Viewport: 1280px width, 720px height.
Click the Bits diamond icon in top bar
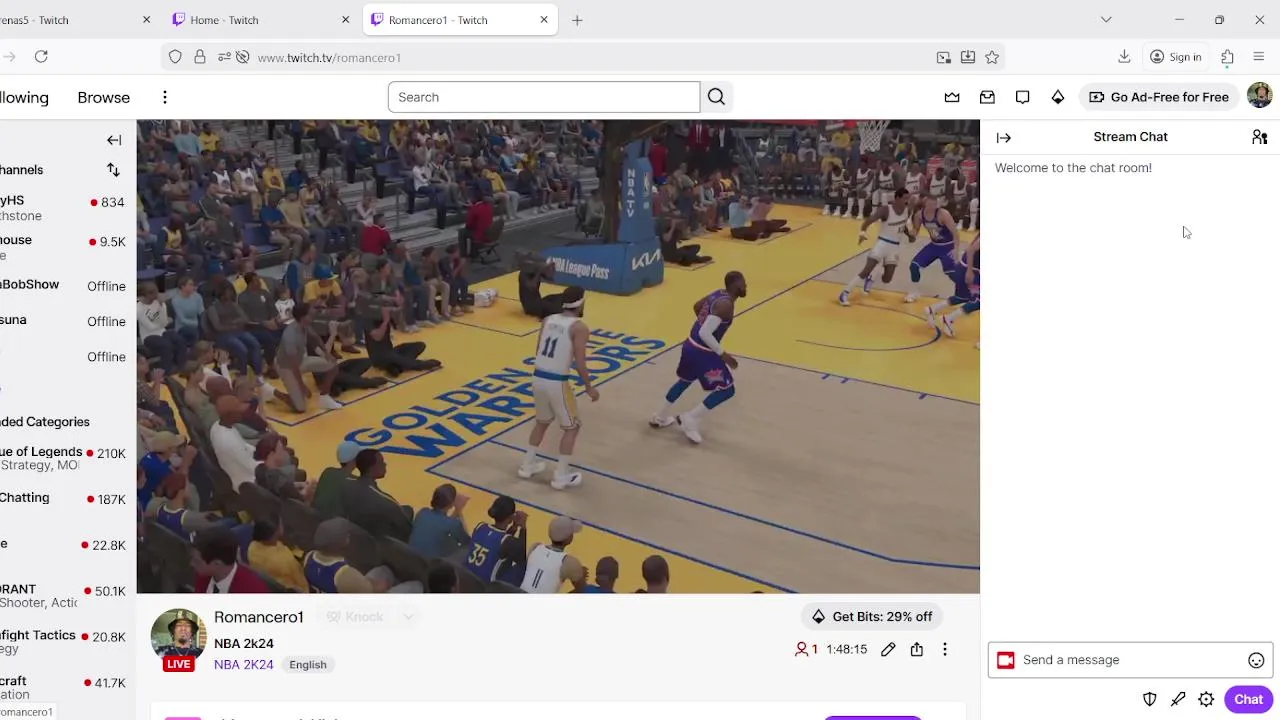pyautogui.click(x=1057, y=97)
